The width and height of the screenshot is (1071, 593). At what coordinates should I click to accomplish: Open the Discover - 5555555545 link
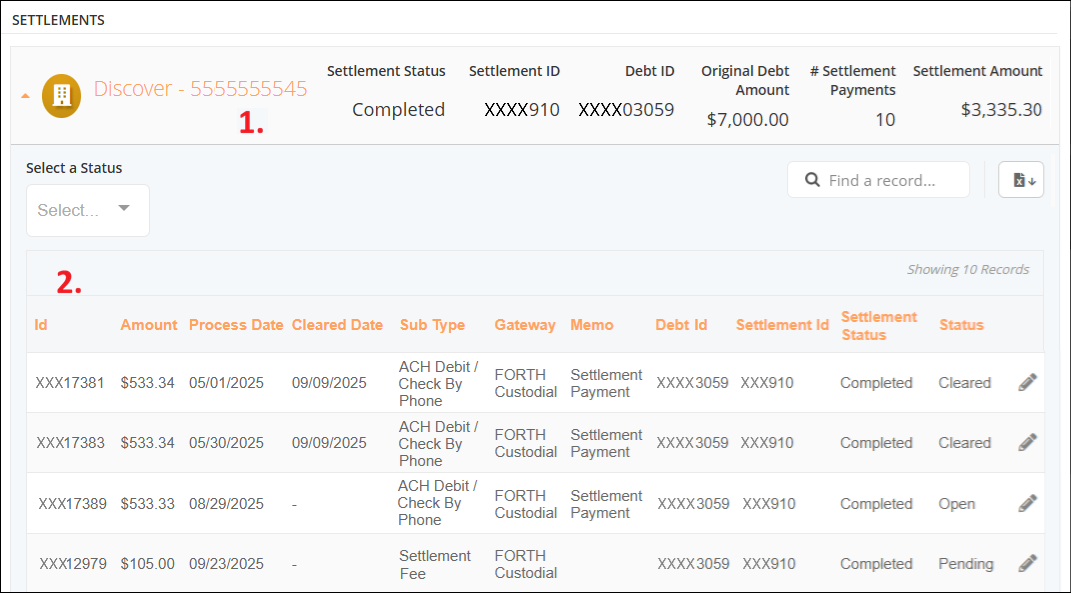(x=200, y=89)
